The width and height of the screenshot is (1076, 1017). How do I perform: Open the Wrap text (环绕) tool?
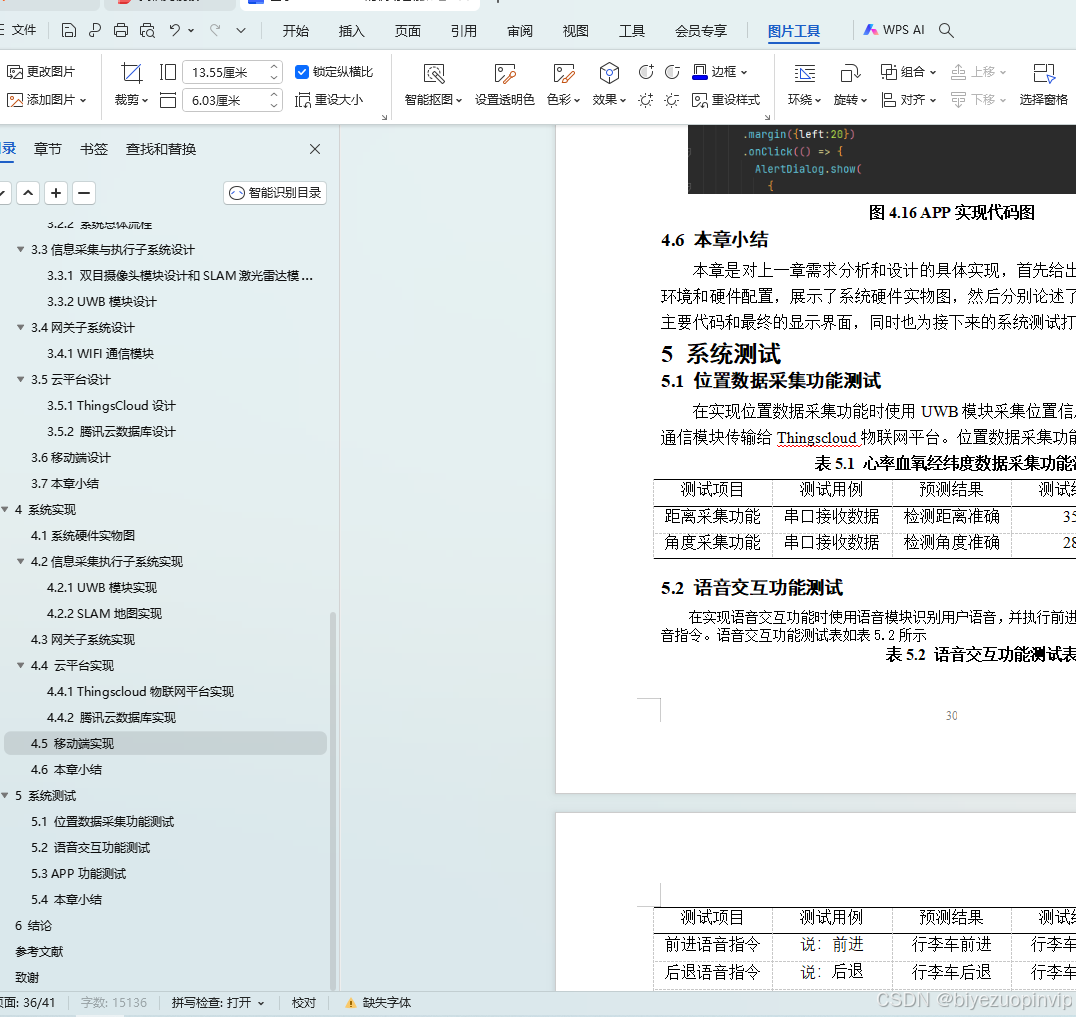[x=804, y=85]
